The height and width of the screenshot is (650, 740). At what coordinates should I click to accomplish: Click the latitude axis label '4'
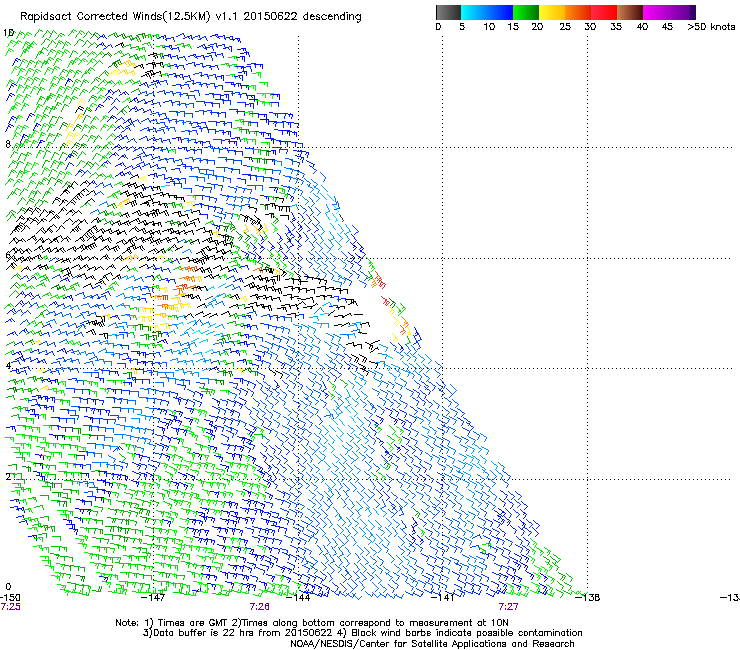pos(8,365)
